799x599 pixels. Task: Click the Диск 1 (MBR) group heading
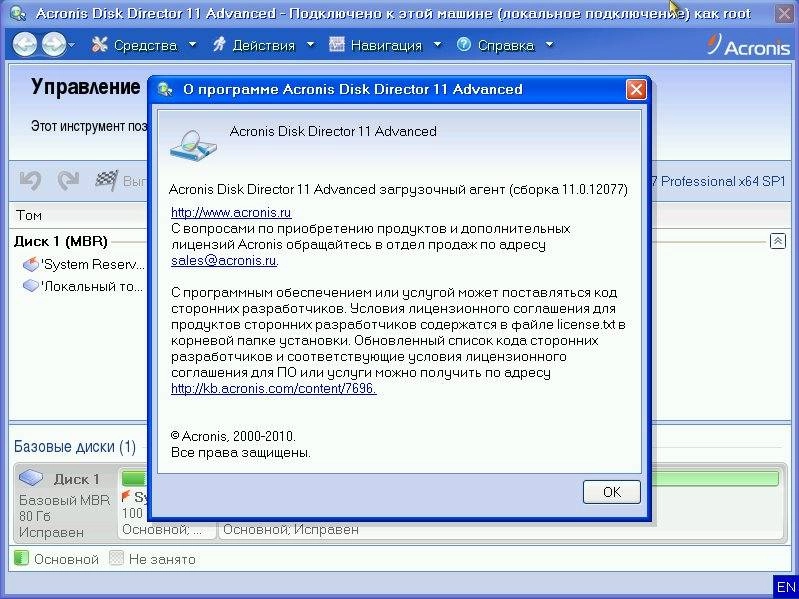(x=61, y=241)
